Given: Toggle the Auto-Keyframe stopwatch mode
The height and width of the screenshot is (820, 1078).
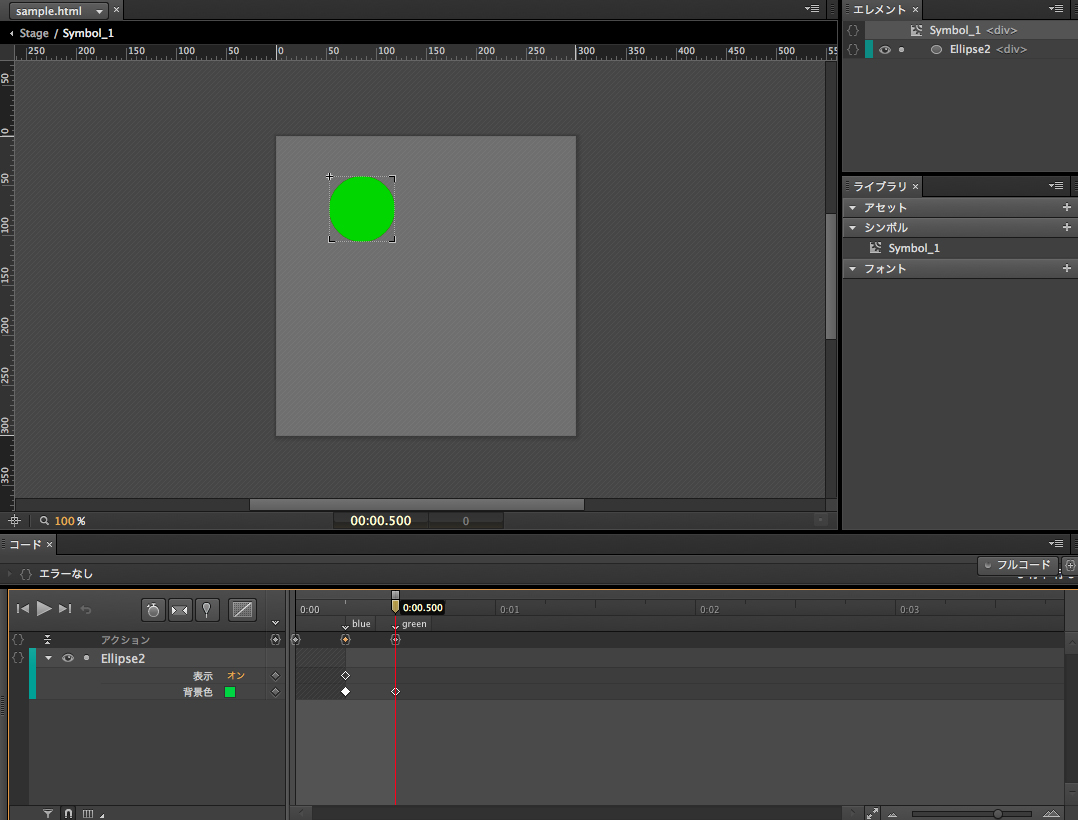Looking at the screenshot, I should coord(153,610).
